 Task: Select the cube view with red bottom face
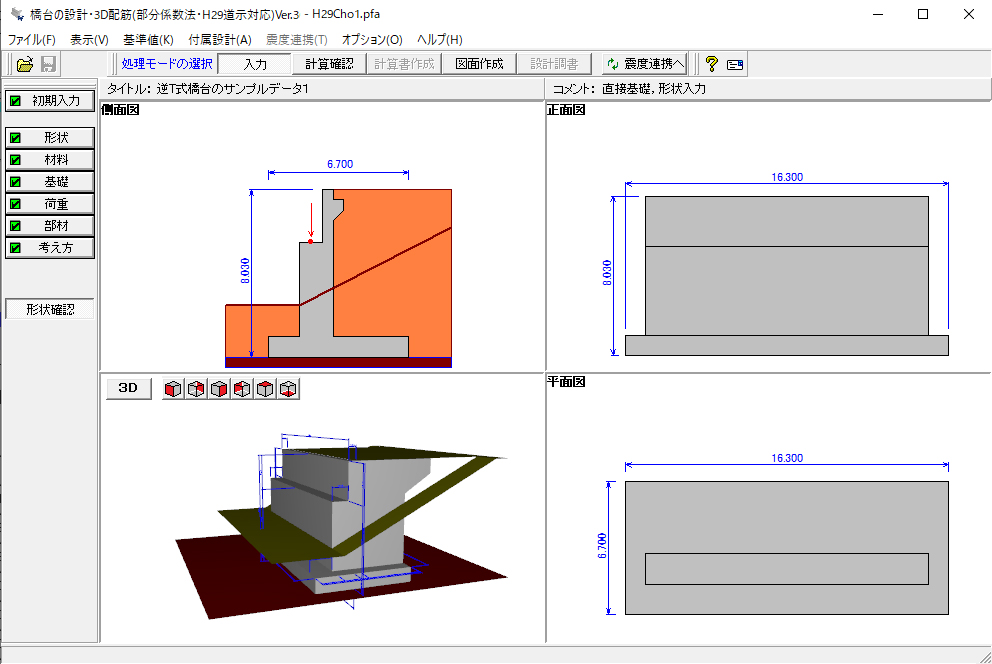click(288, 388)
